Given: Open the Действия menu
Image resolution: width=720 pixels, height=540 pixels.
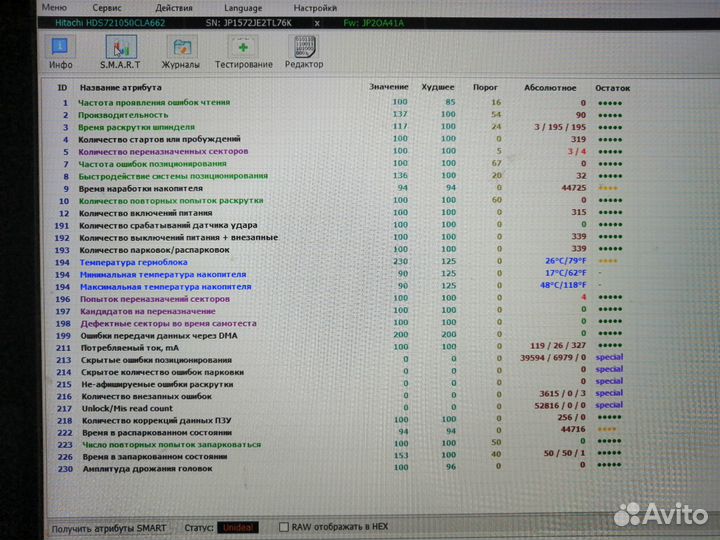Looking at the screenshot, I should click(174, 6).
